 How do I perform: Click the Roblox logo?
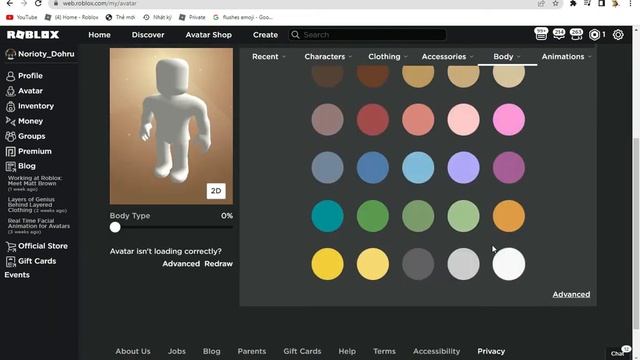click(x=33, y=35)
